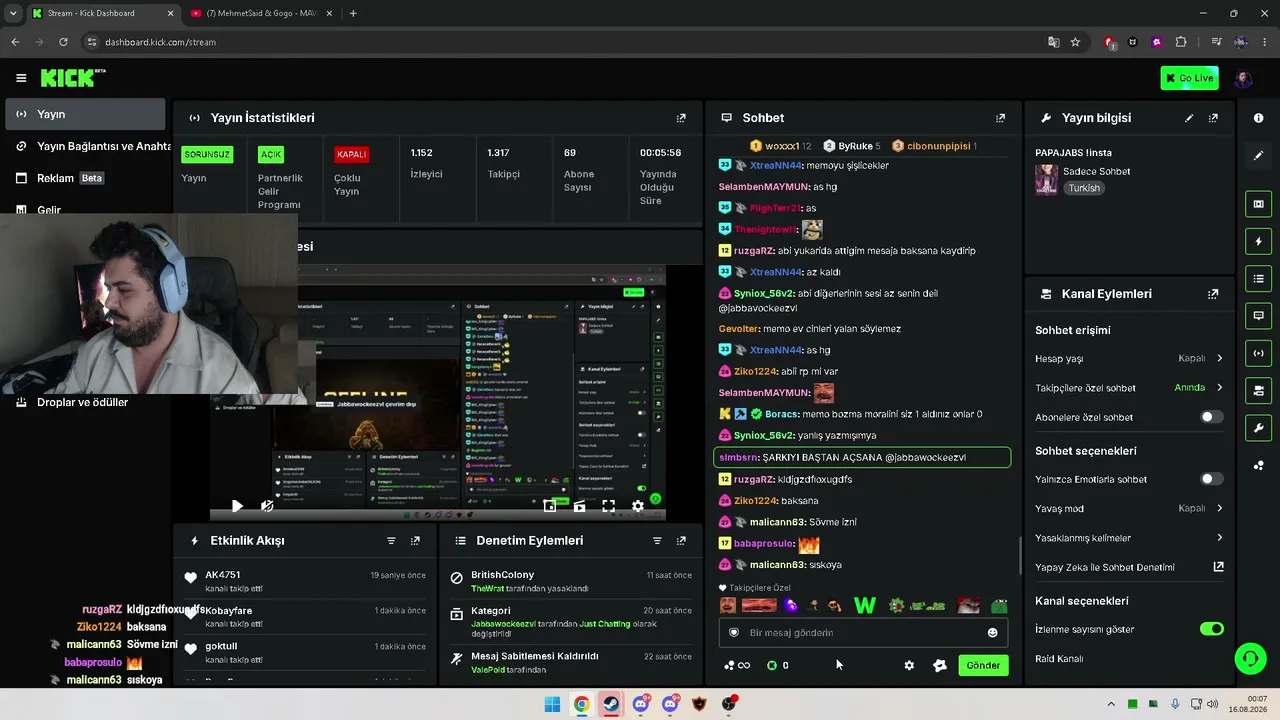Toggle lightning activity feed widget in right sidebar
This screenshot has width=1280, height=720.
pos(1258,241)
